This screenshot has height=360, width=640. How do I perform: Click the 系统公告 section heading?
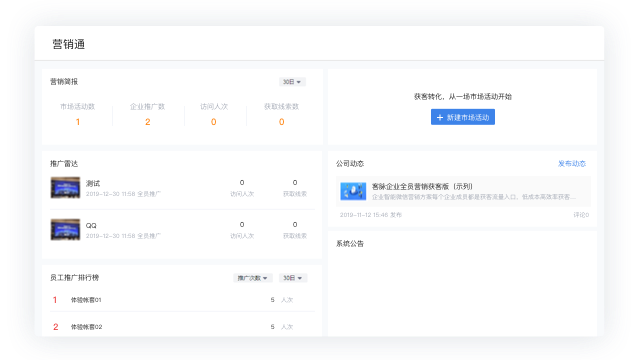click(x=350, y=244)
